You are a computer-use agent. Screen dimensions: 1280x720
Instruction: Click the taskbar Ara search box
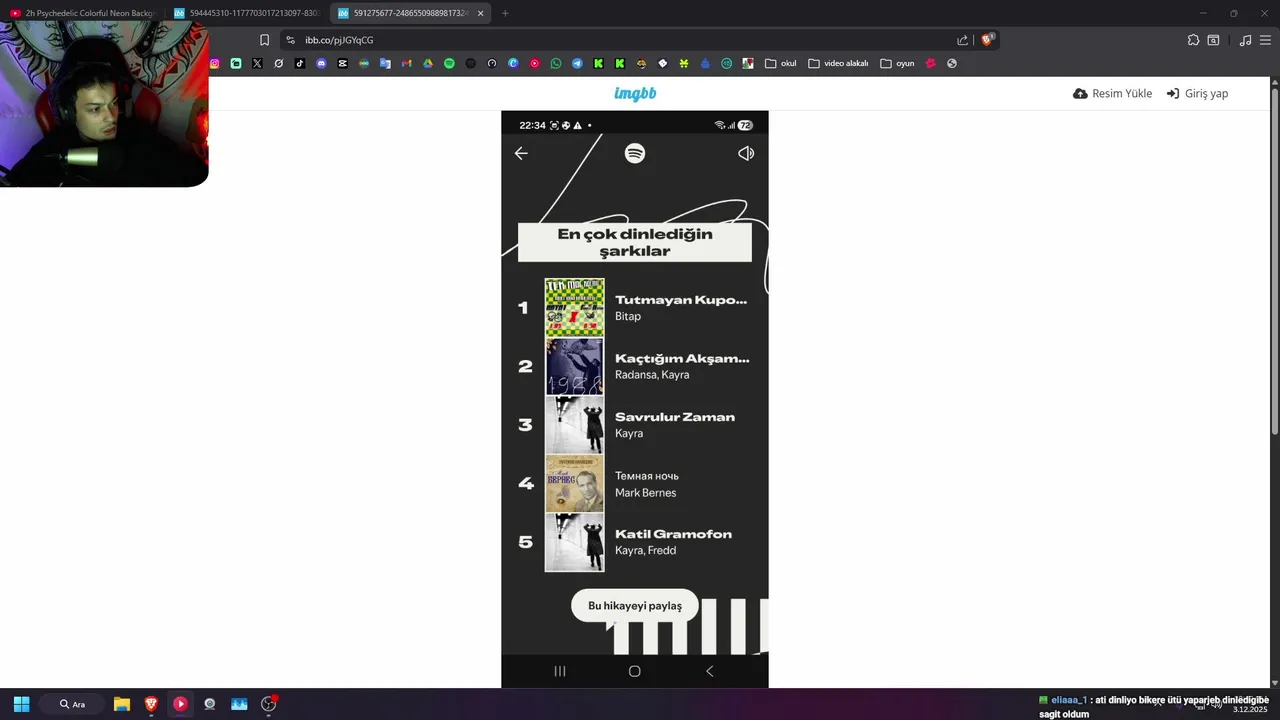click(72, 704)
